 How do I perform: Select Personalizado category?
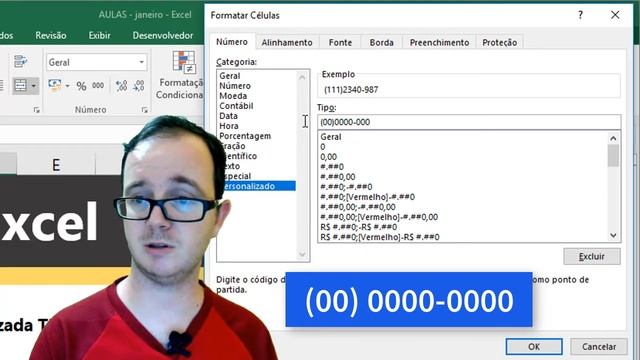coord(257,186)
